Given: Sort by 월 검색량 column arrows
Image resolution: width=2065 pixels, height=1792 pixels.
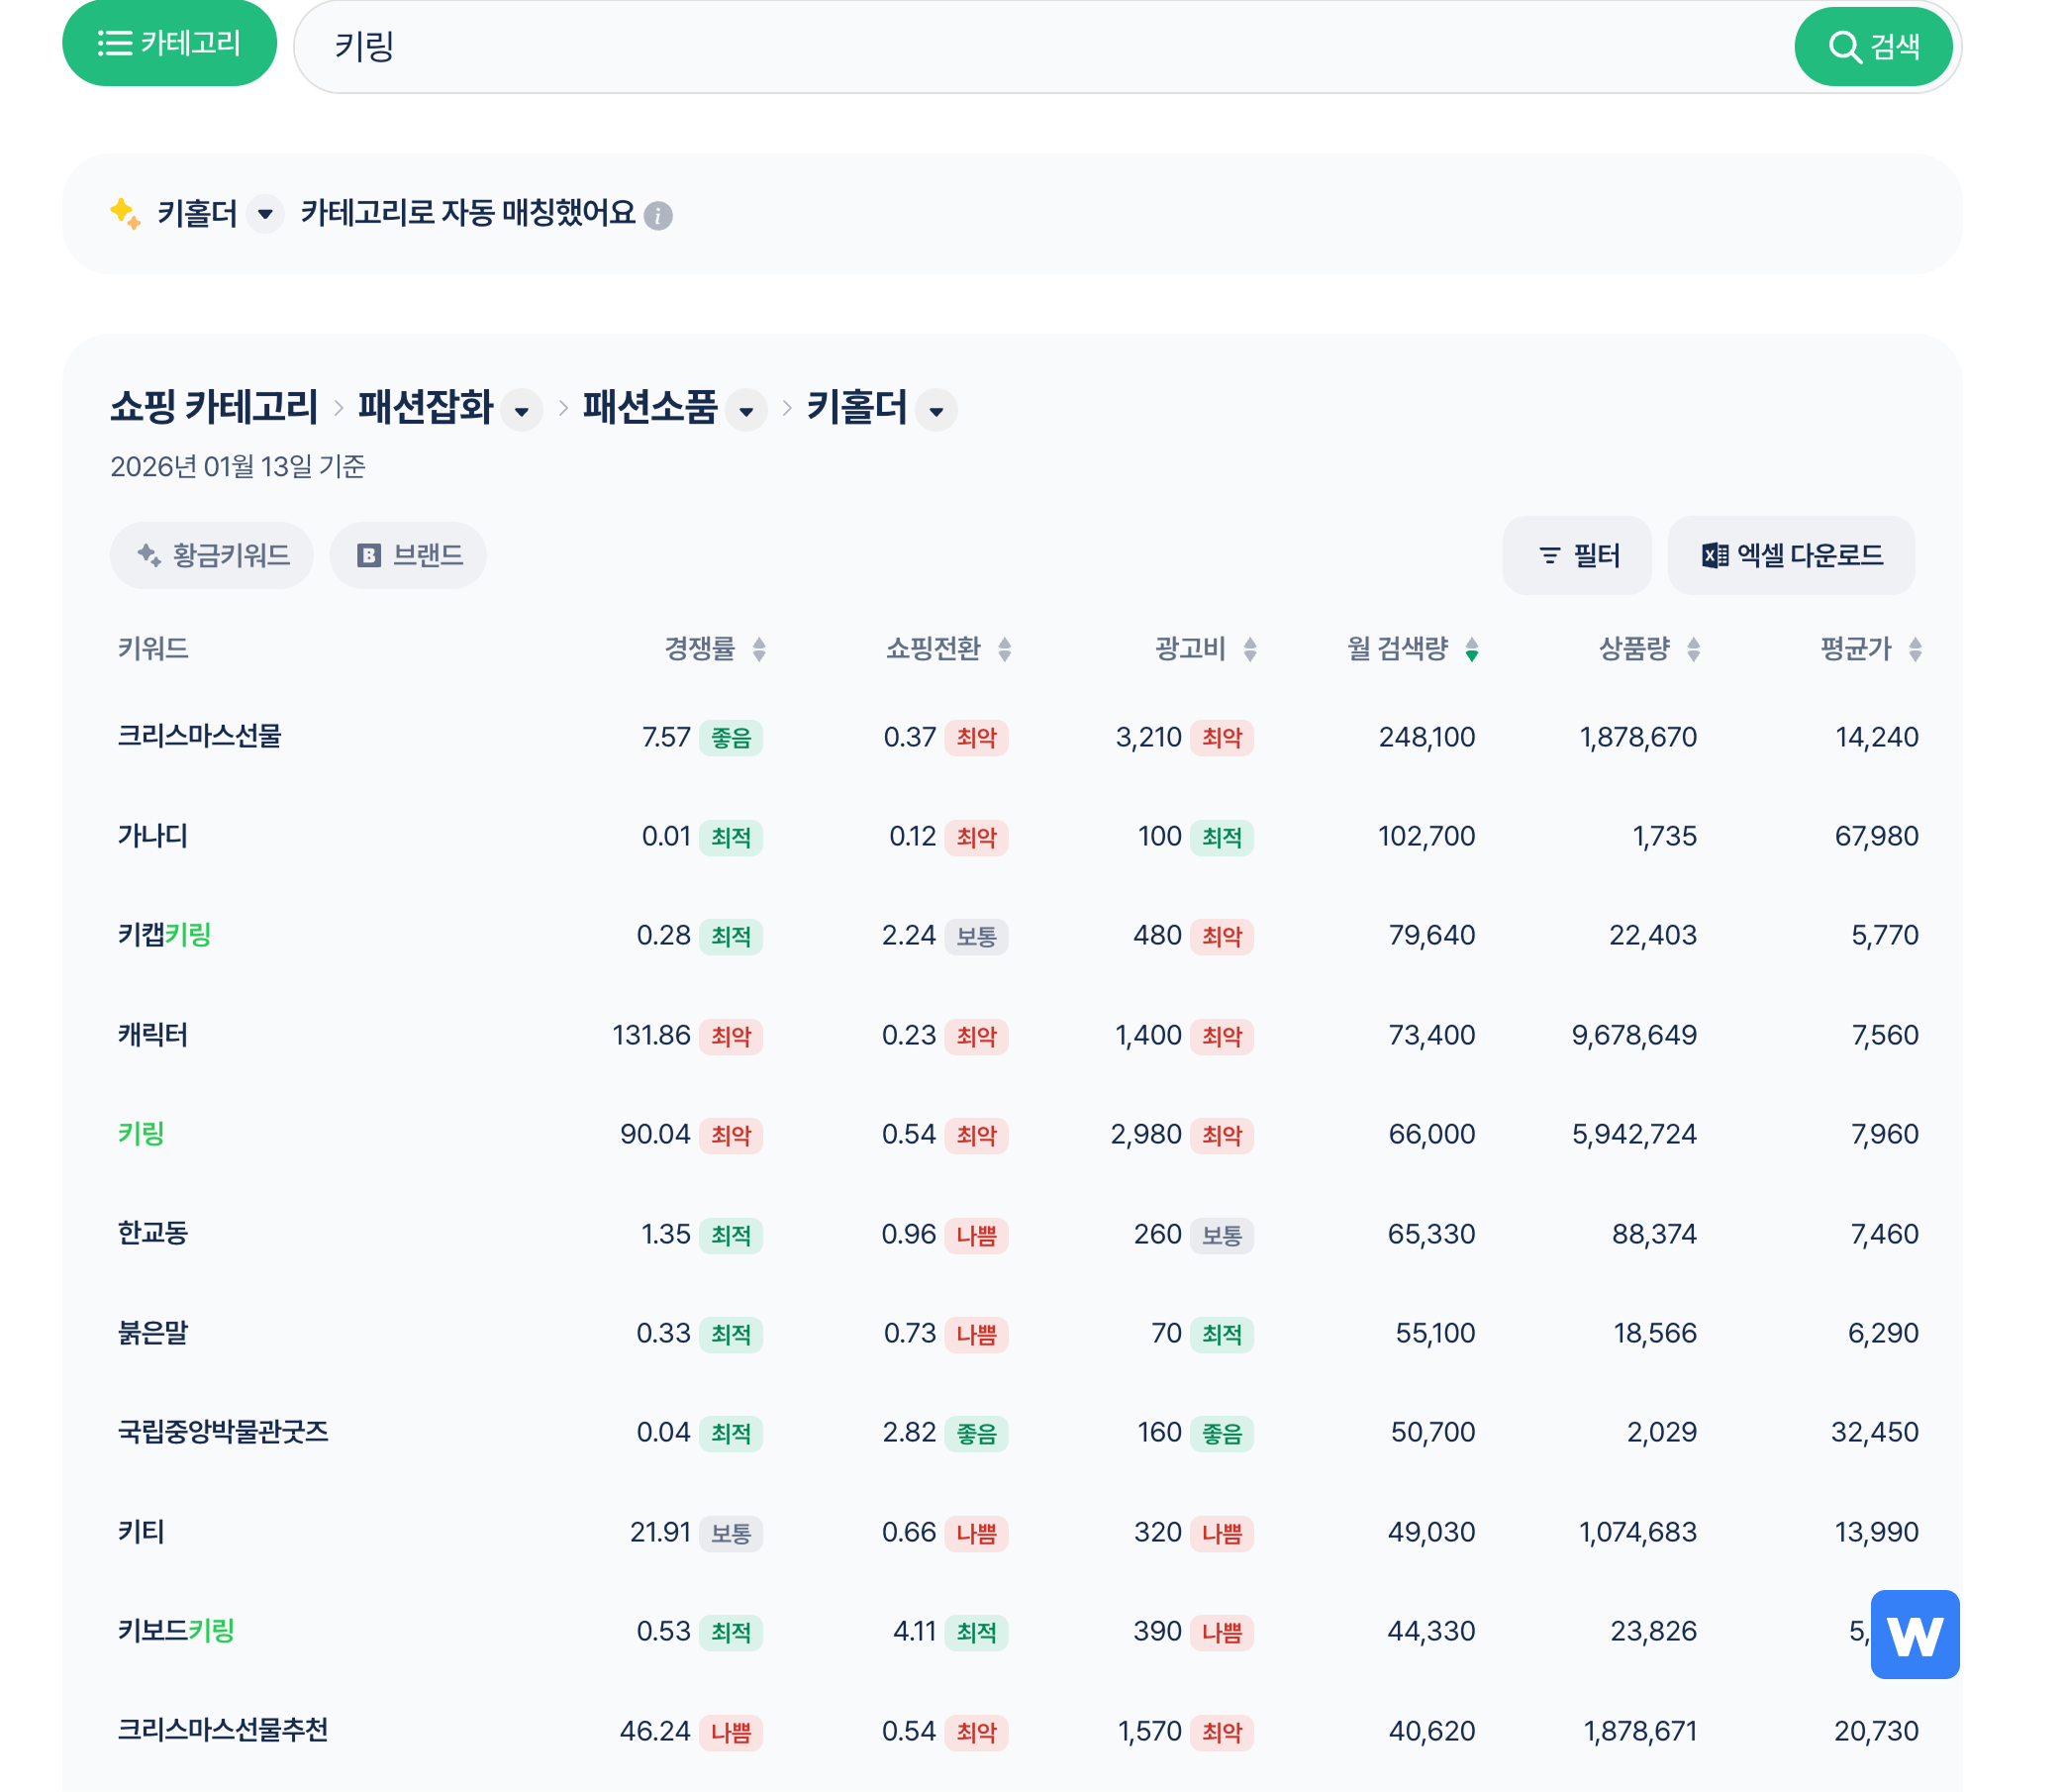Looking at the screenshot, I should [x=1471, y=650].
